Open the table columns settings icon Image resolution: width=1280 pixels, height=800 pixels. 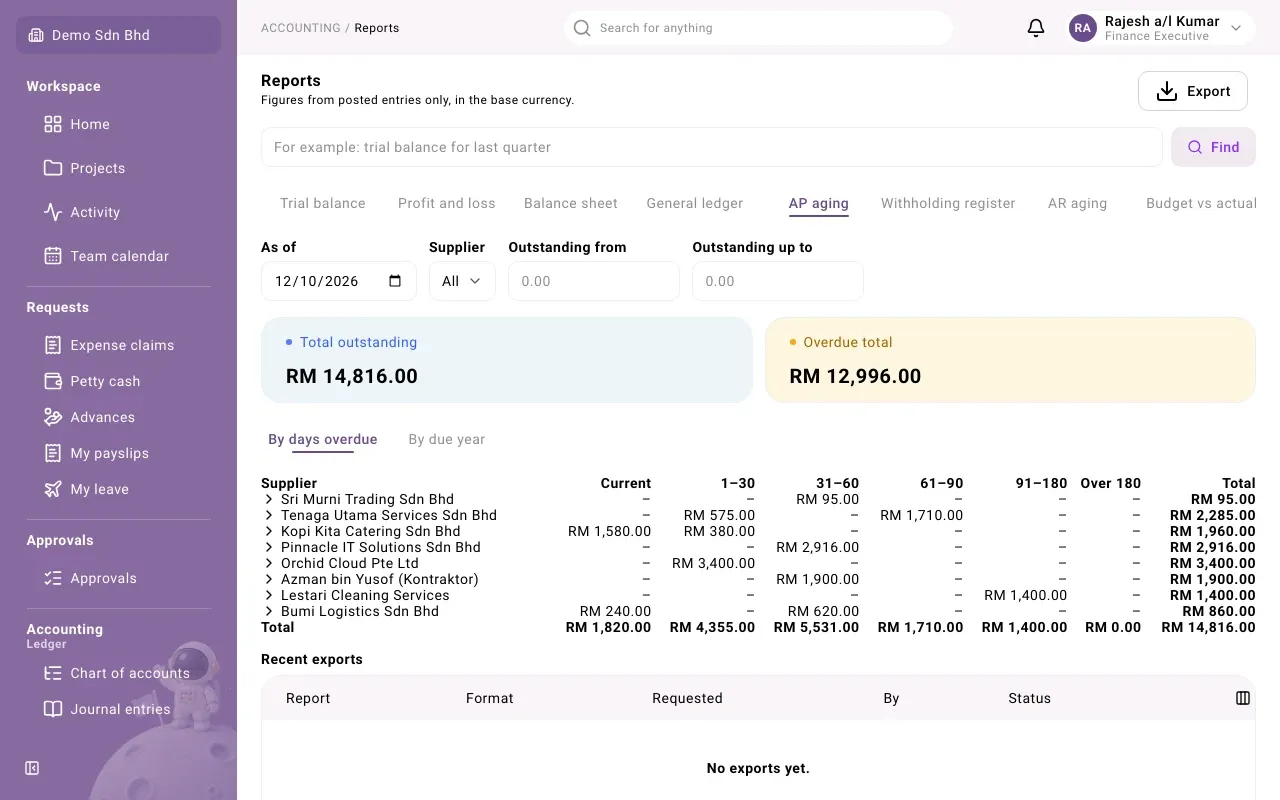[1243, 698]
